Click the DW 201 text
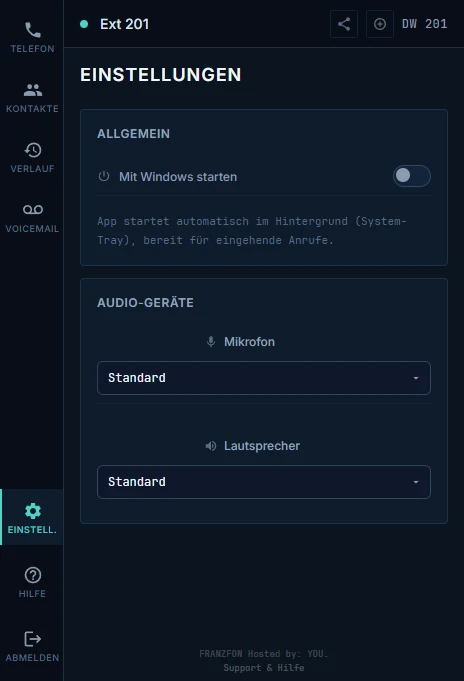 pyautogui.click(x=424, y=24)
